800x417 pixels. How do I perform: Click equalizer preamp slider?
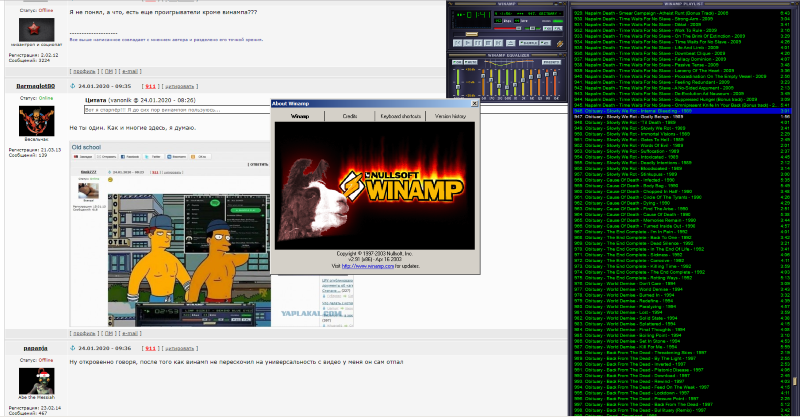click(x=458, y=83)
